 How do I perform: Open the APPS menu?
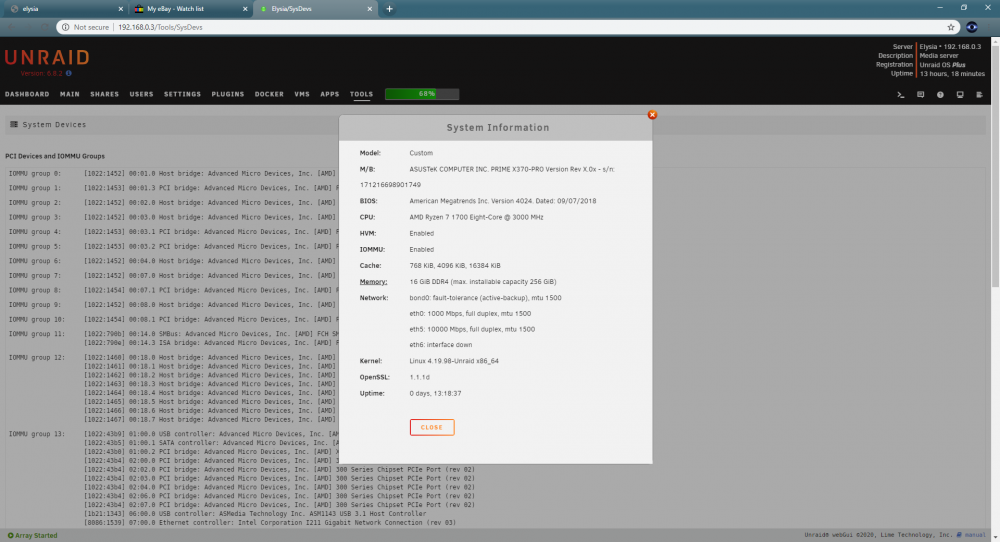(330, 94)
